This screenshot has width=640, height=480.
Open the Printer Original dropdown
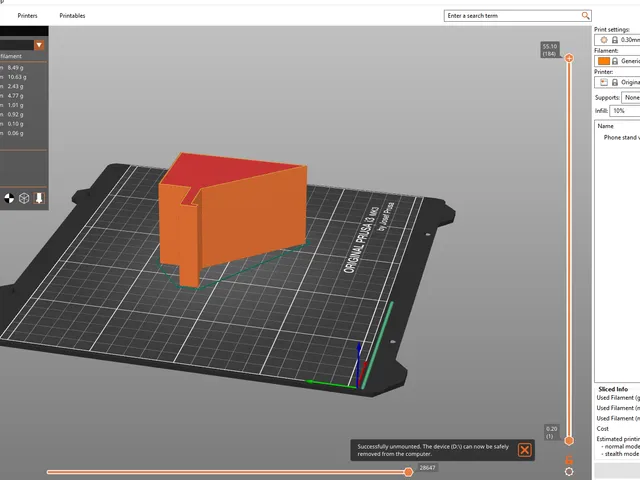click(617, 82)
